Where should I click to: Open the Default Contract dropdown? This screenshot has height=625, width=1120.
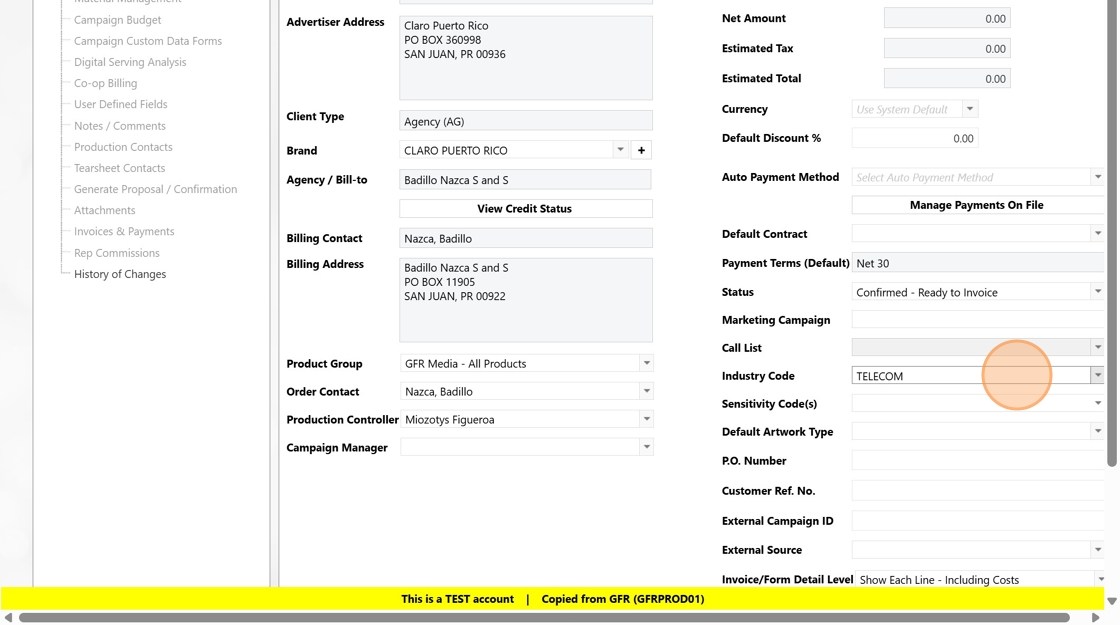click(1097, 233)
